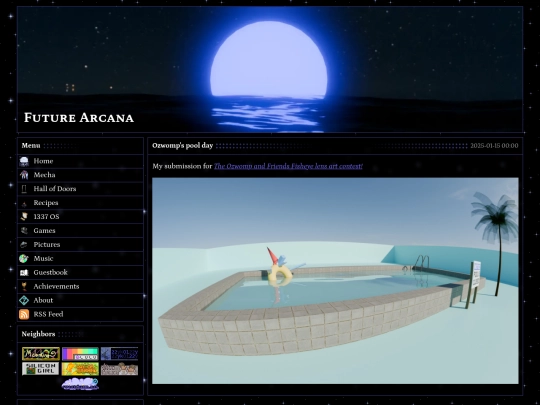Click the Pictures icon in the menu

(x=24, y=245)
